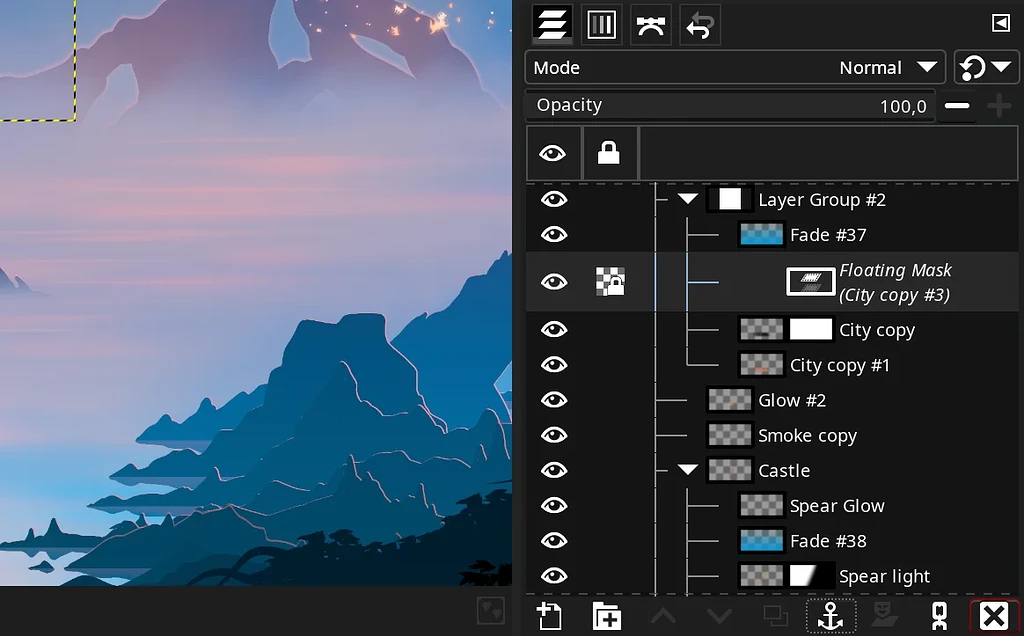Switch to the Channels tab
Image resolution: width=1024 pixels, height=636 pixels.
pyautogui.click(x=601, y=24)
